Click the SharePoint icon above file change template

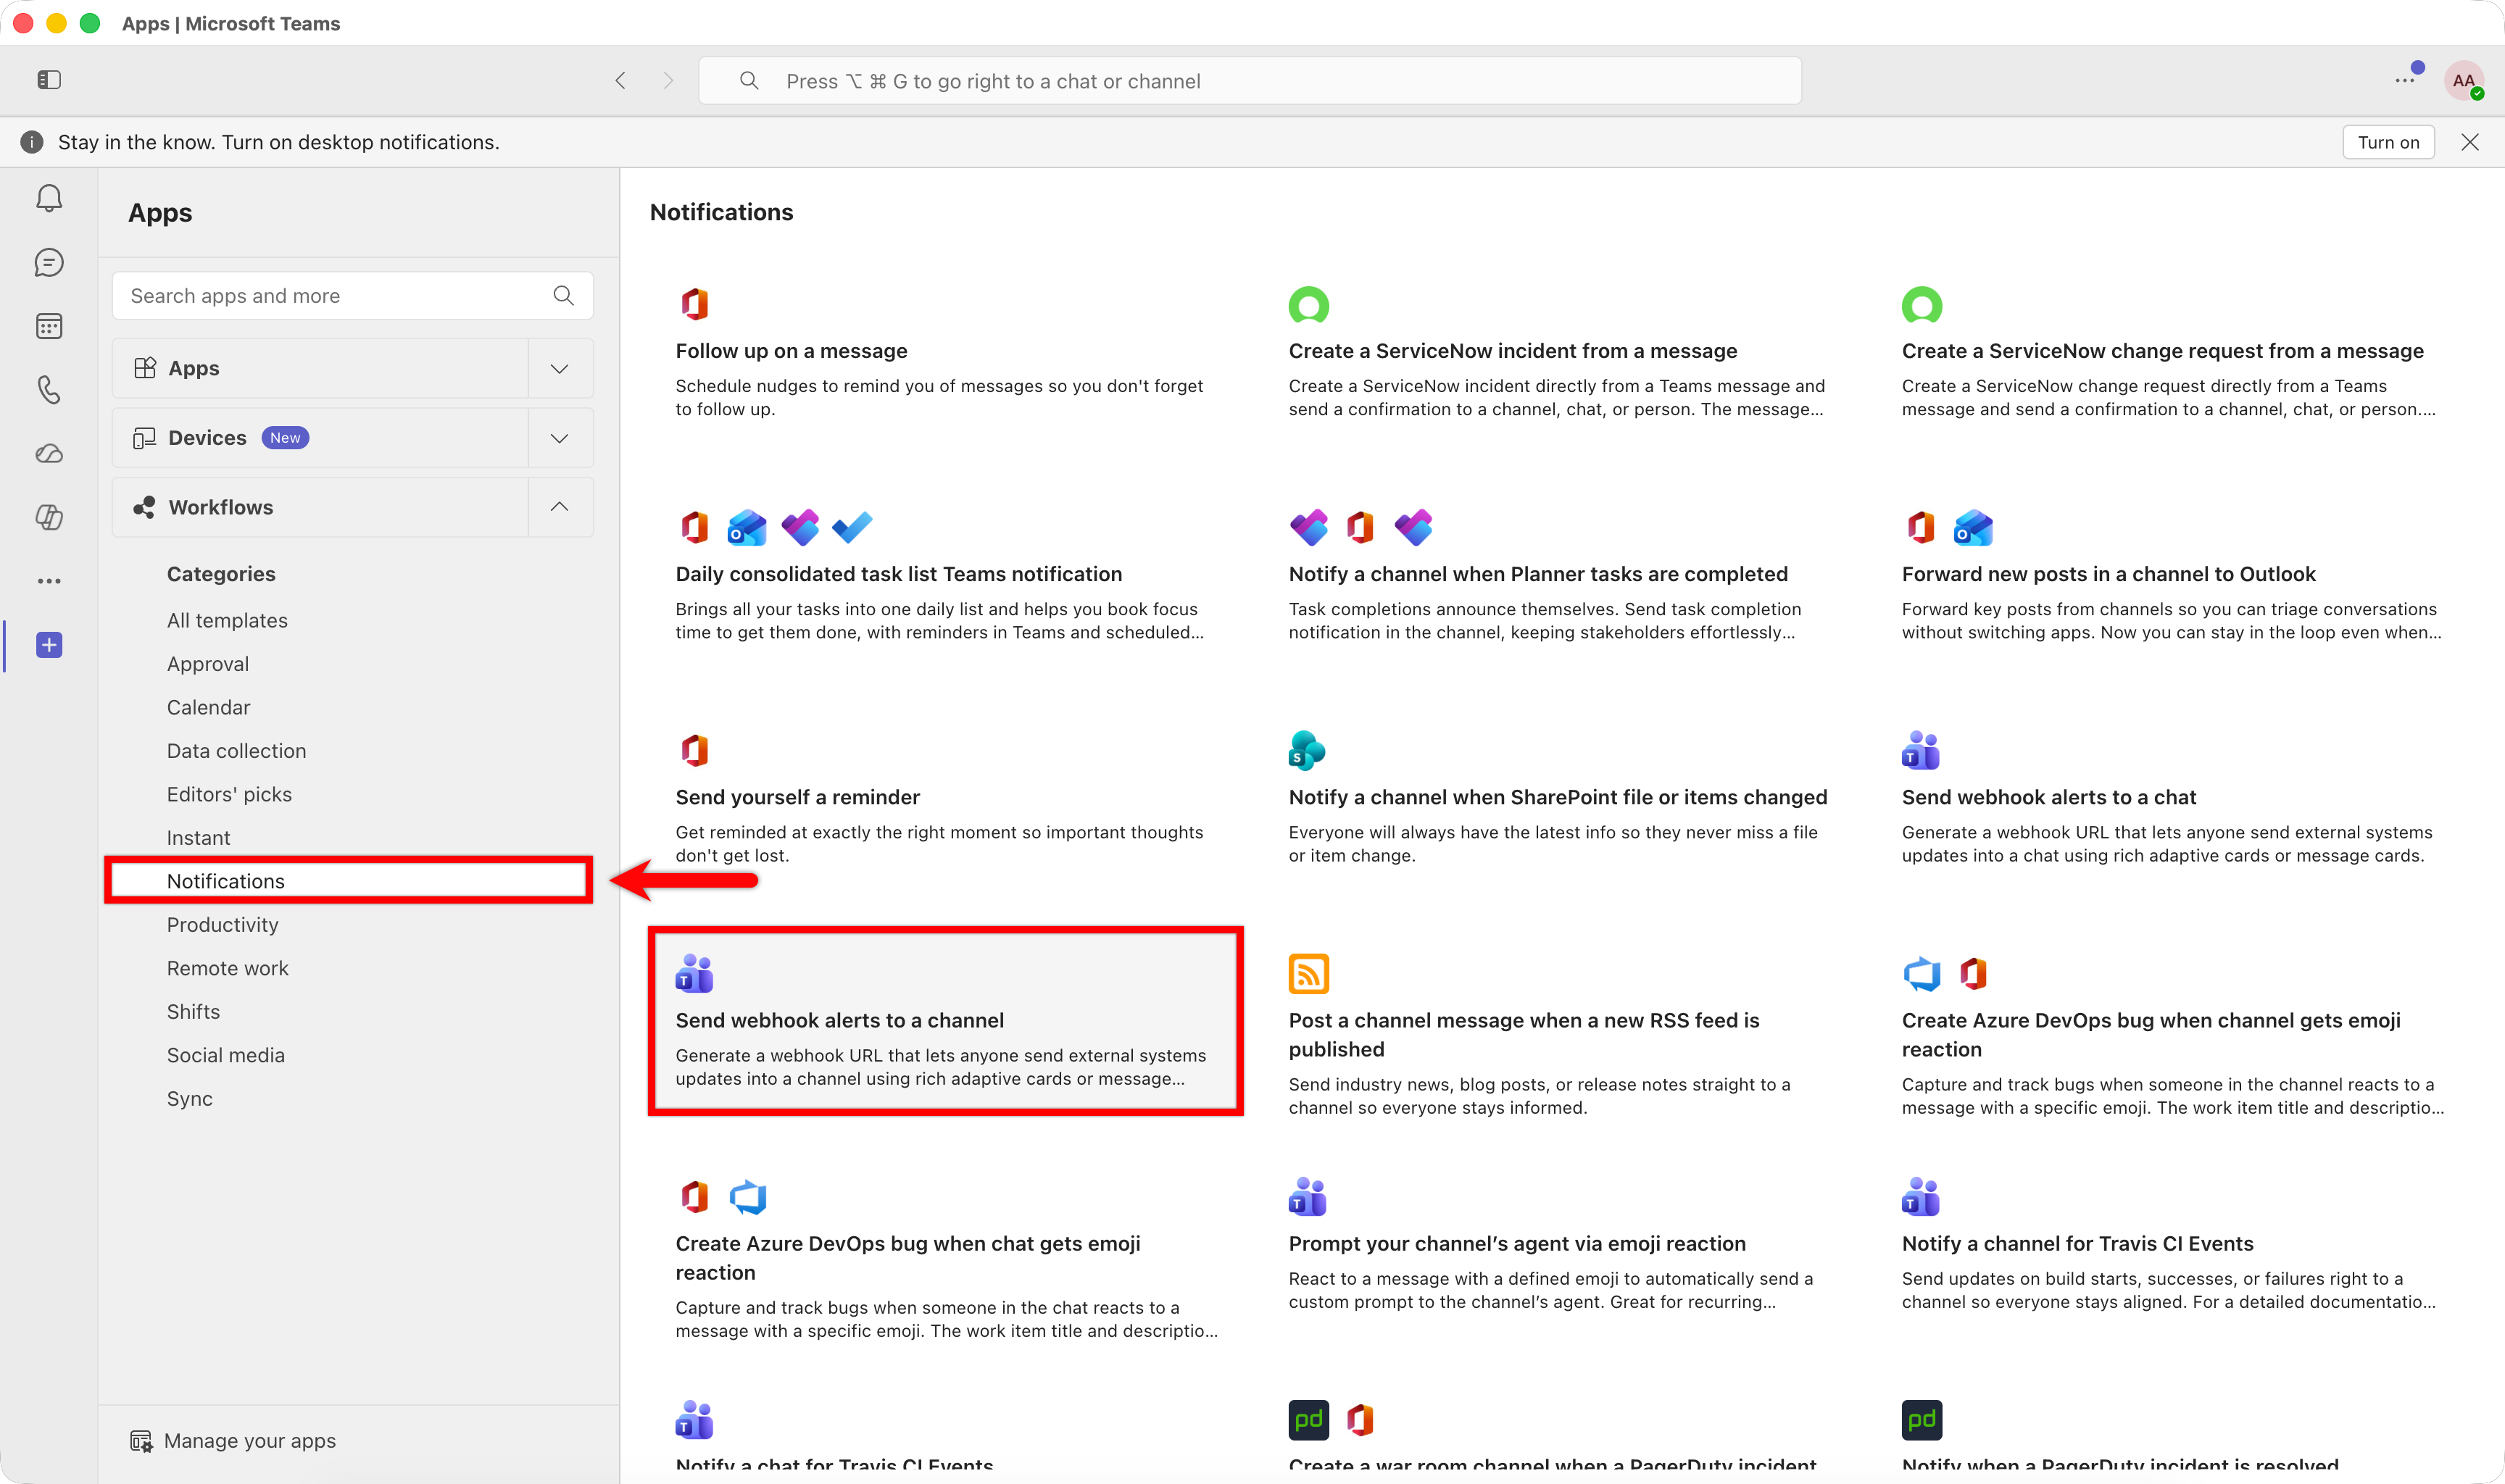(1307, 750)
